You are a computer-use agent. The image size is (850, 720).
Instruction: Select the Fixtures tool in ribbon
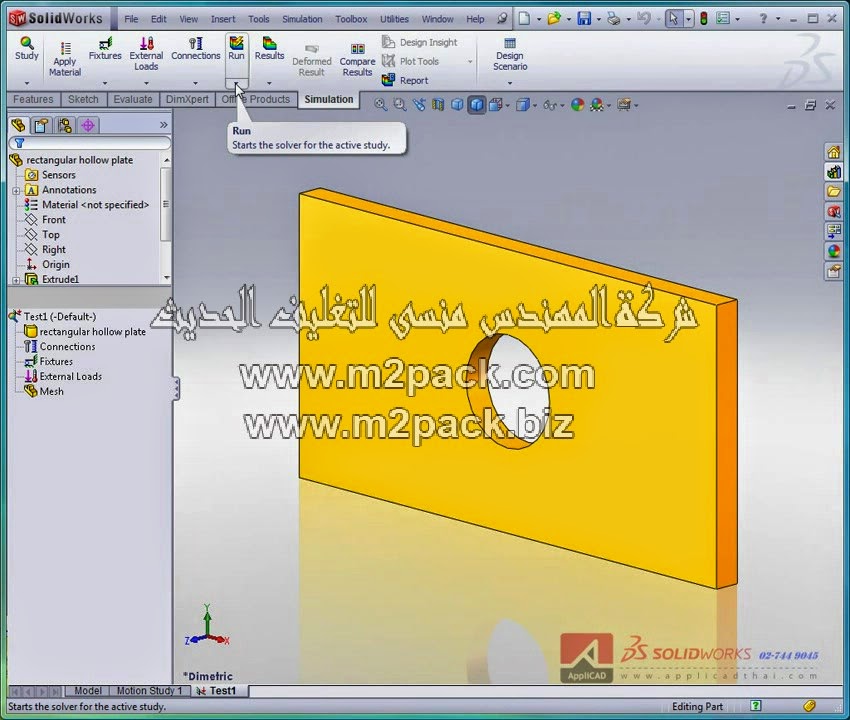coord(105,48)
